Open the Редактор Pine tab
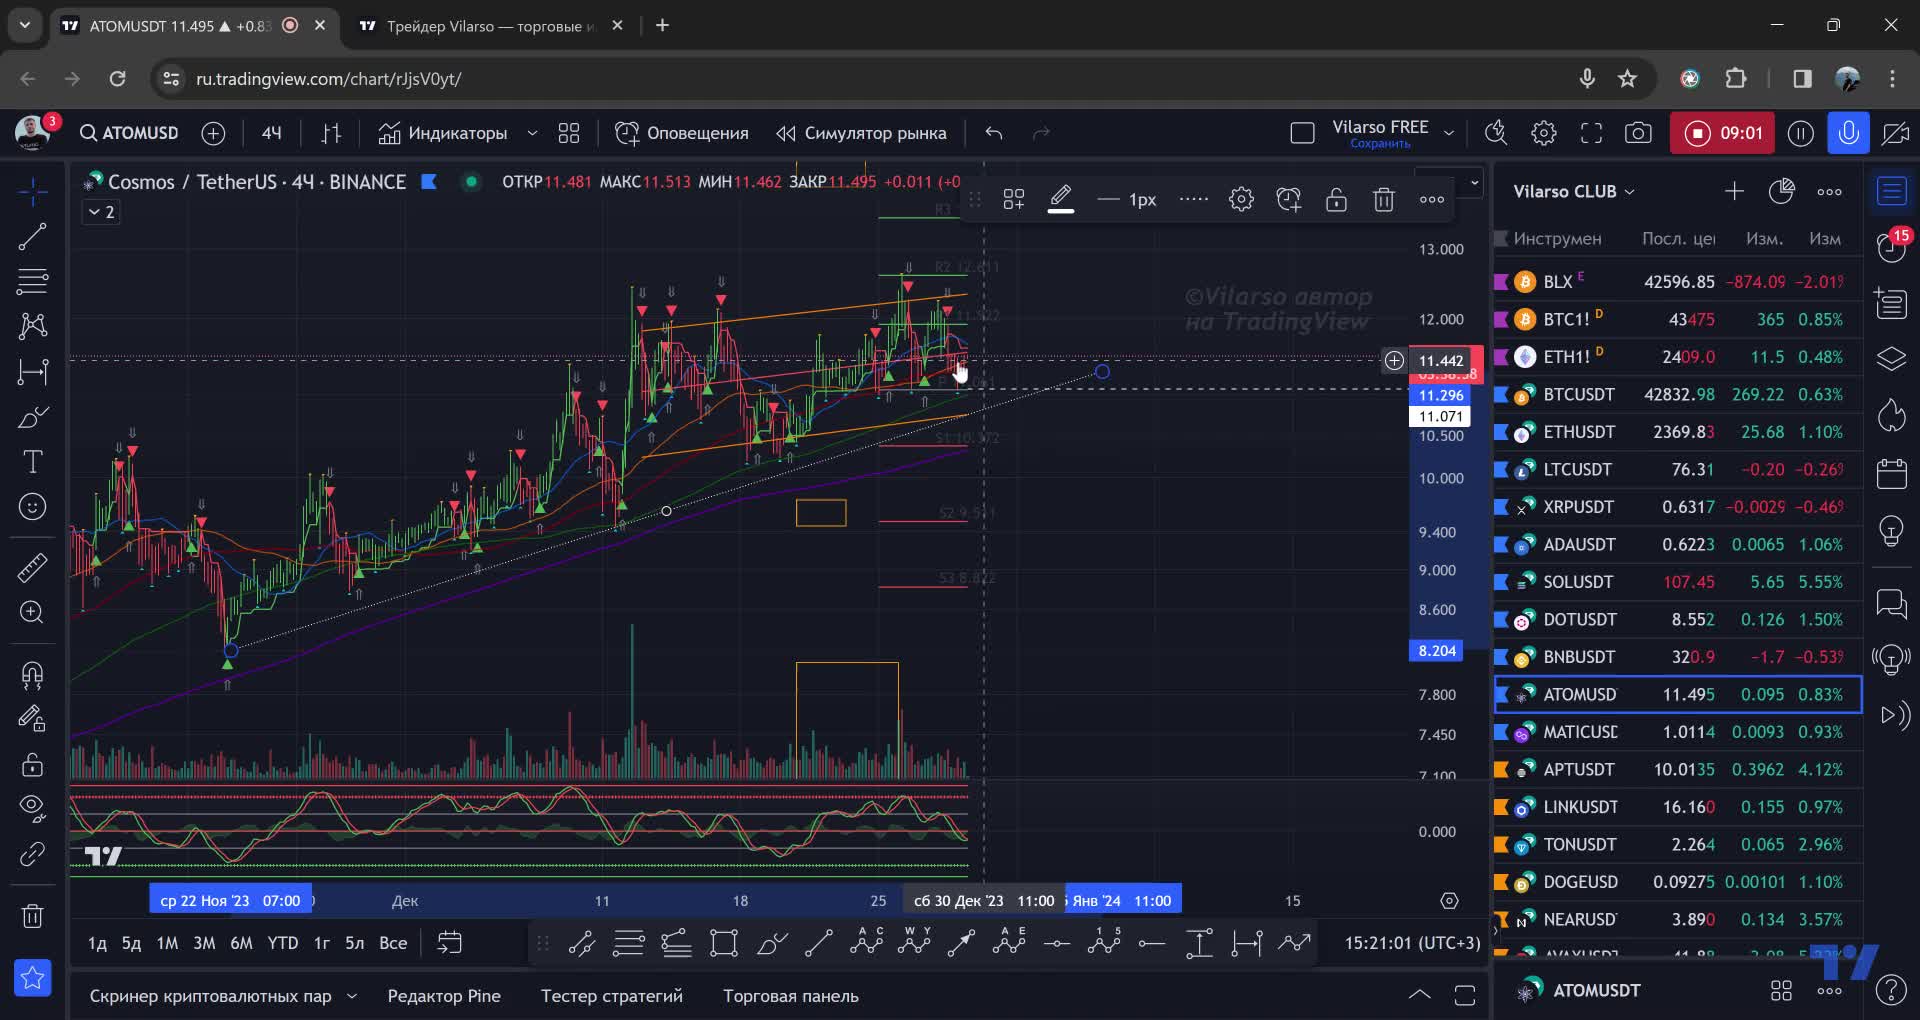 (x=444, y=996)
